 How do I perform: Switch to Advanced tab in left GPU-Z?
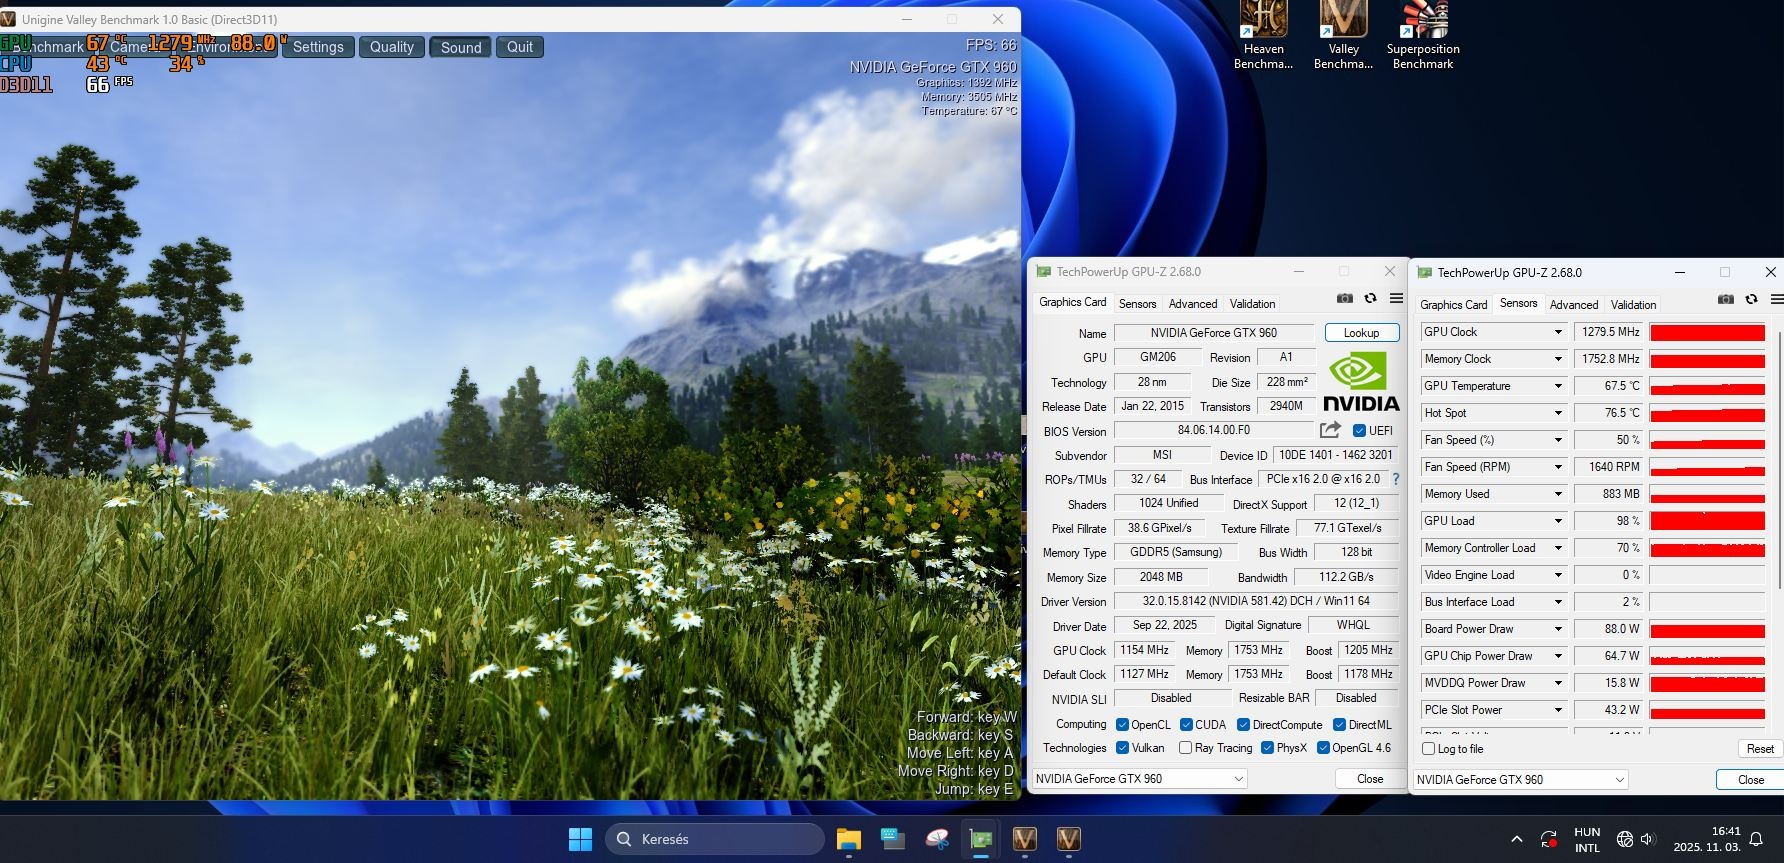pyautogui.click(x=1193, y=304)
